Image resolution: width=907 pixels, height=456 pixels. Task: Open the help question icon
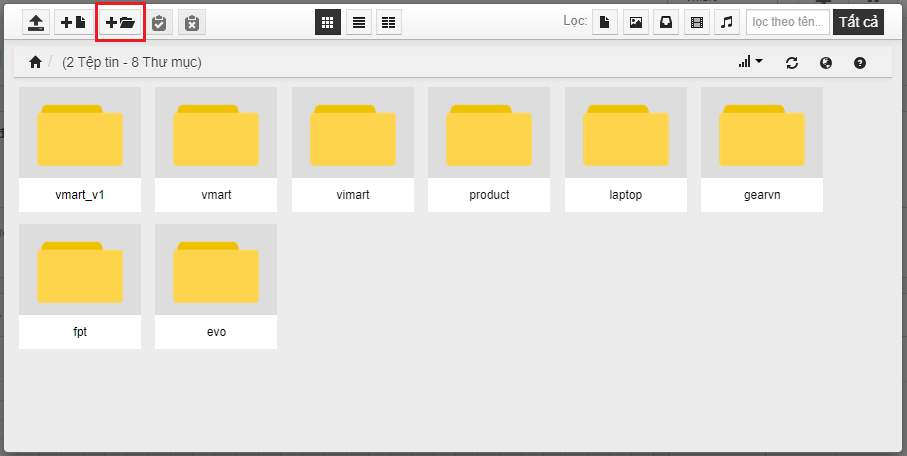pos(860,62)
